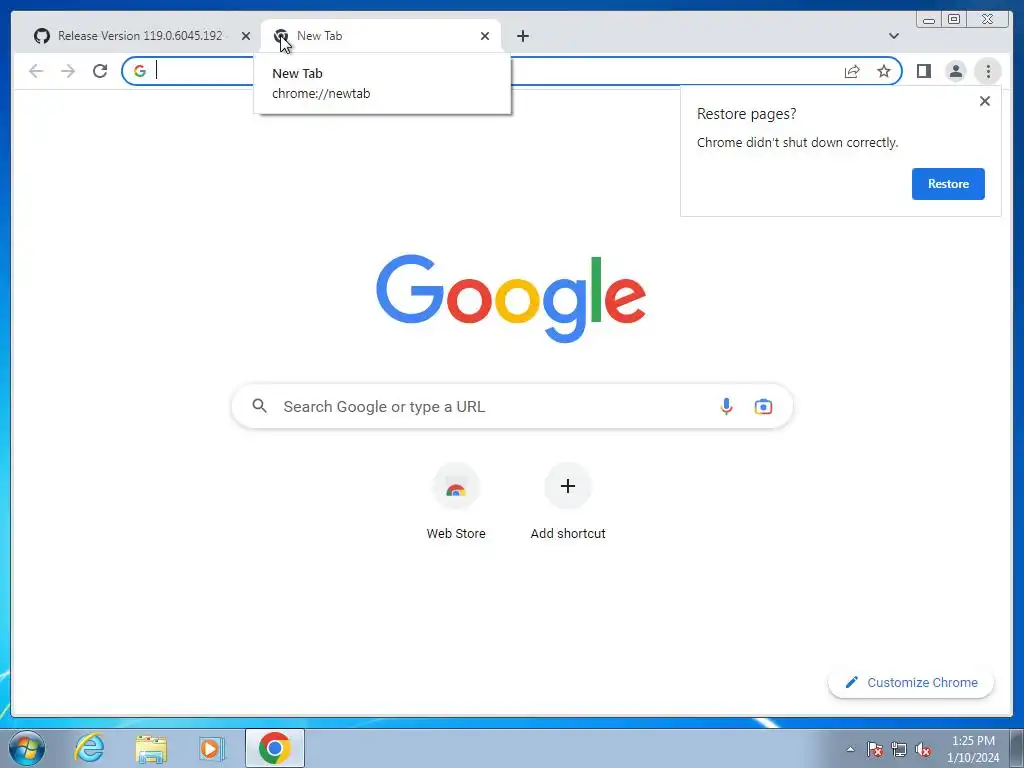Share this page using the share icon

click(x=852, y=71)
